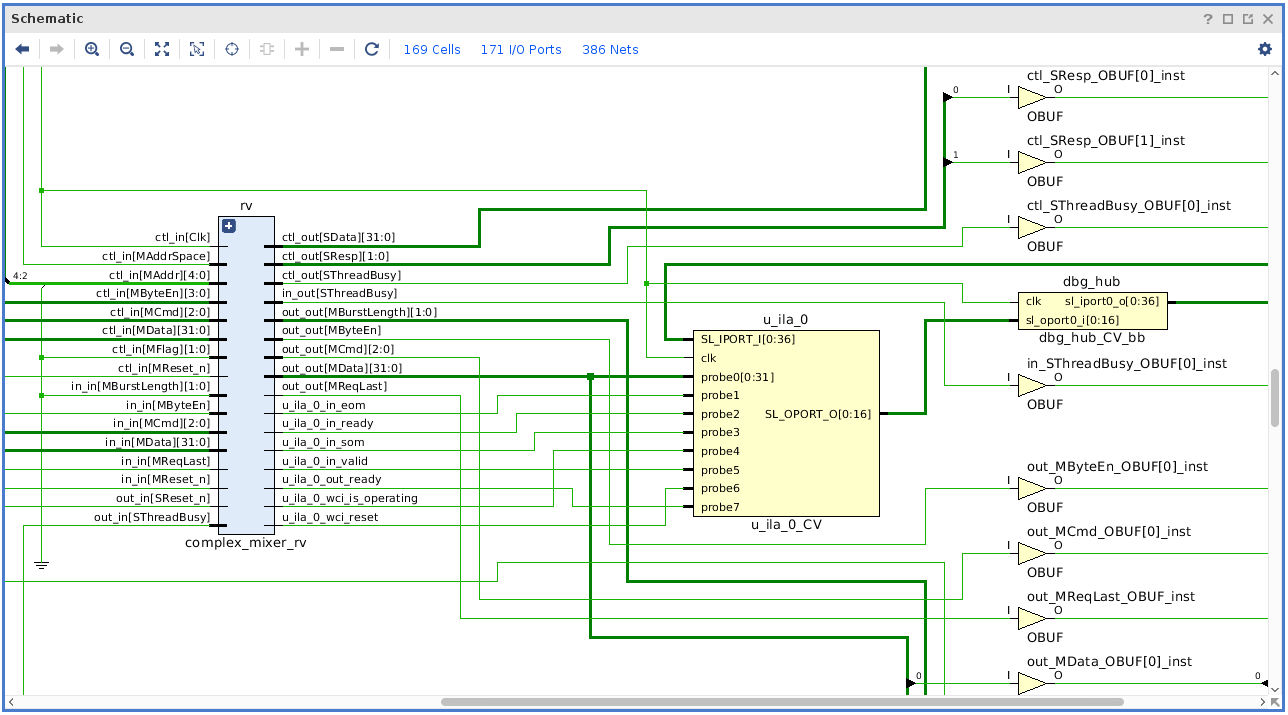The height and width of the screenshot is (715, 1288).
Task: Open the 171 I/O Ports link
Action: 521,49
